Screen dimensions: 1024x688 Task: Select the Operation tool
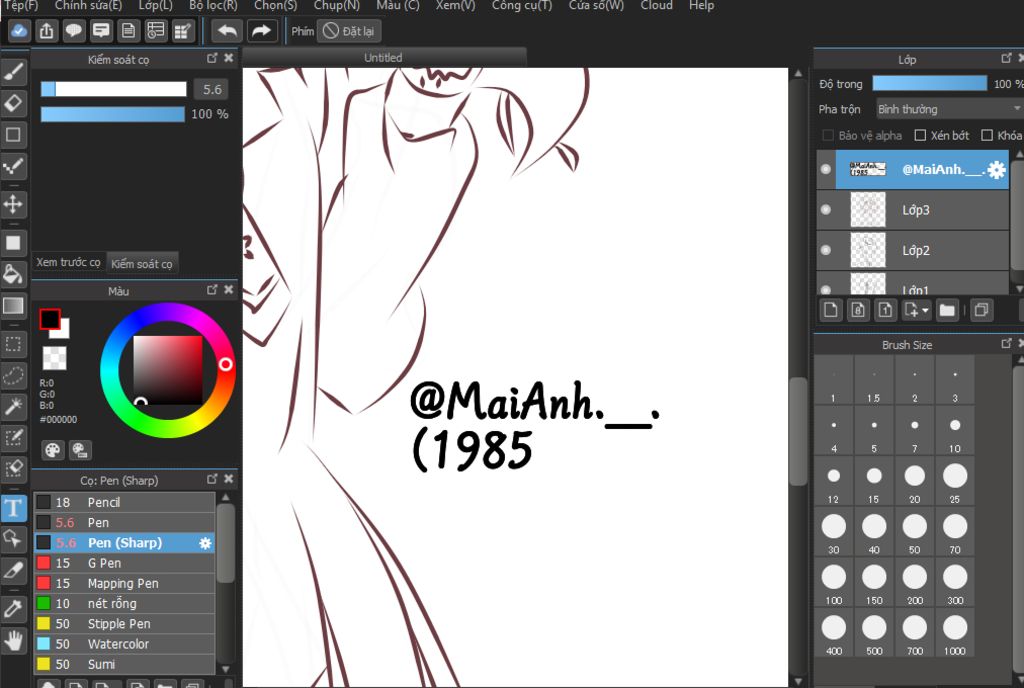14,539
